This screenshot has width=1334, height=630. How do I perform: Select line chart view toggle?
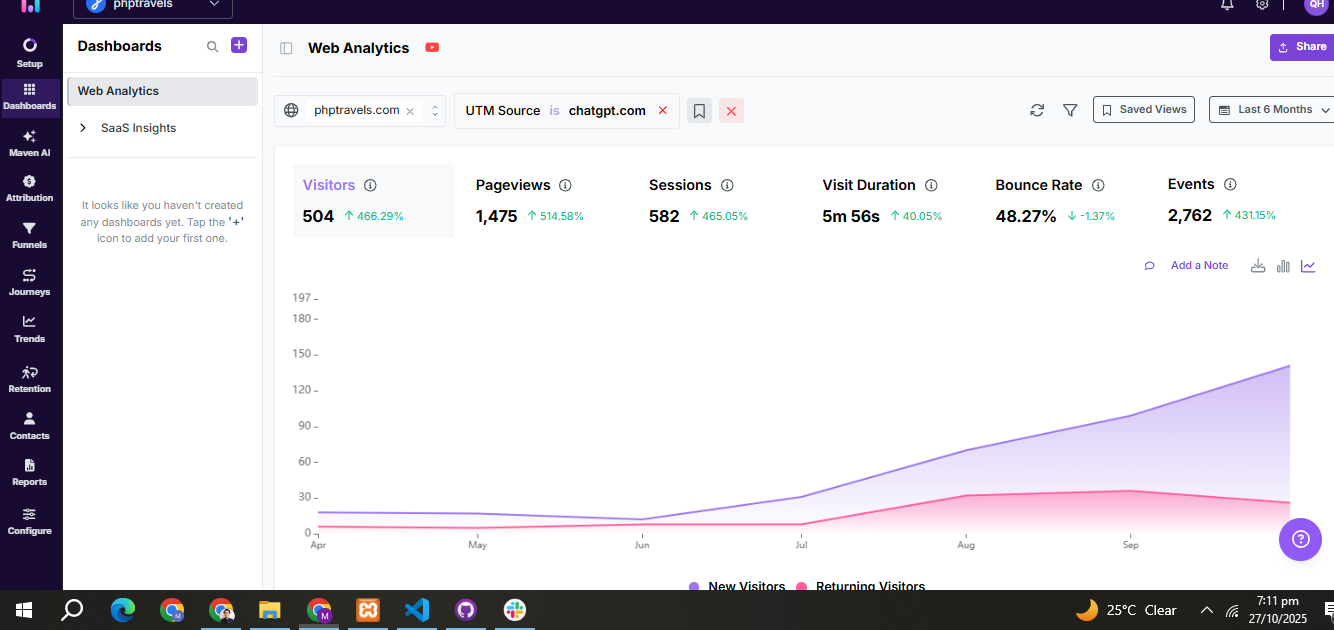1308,266
